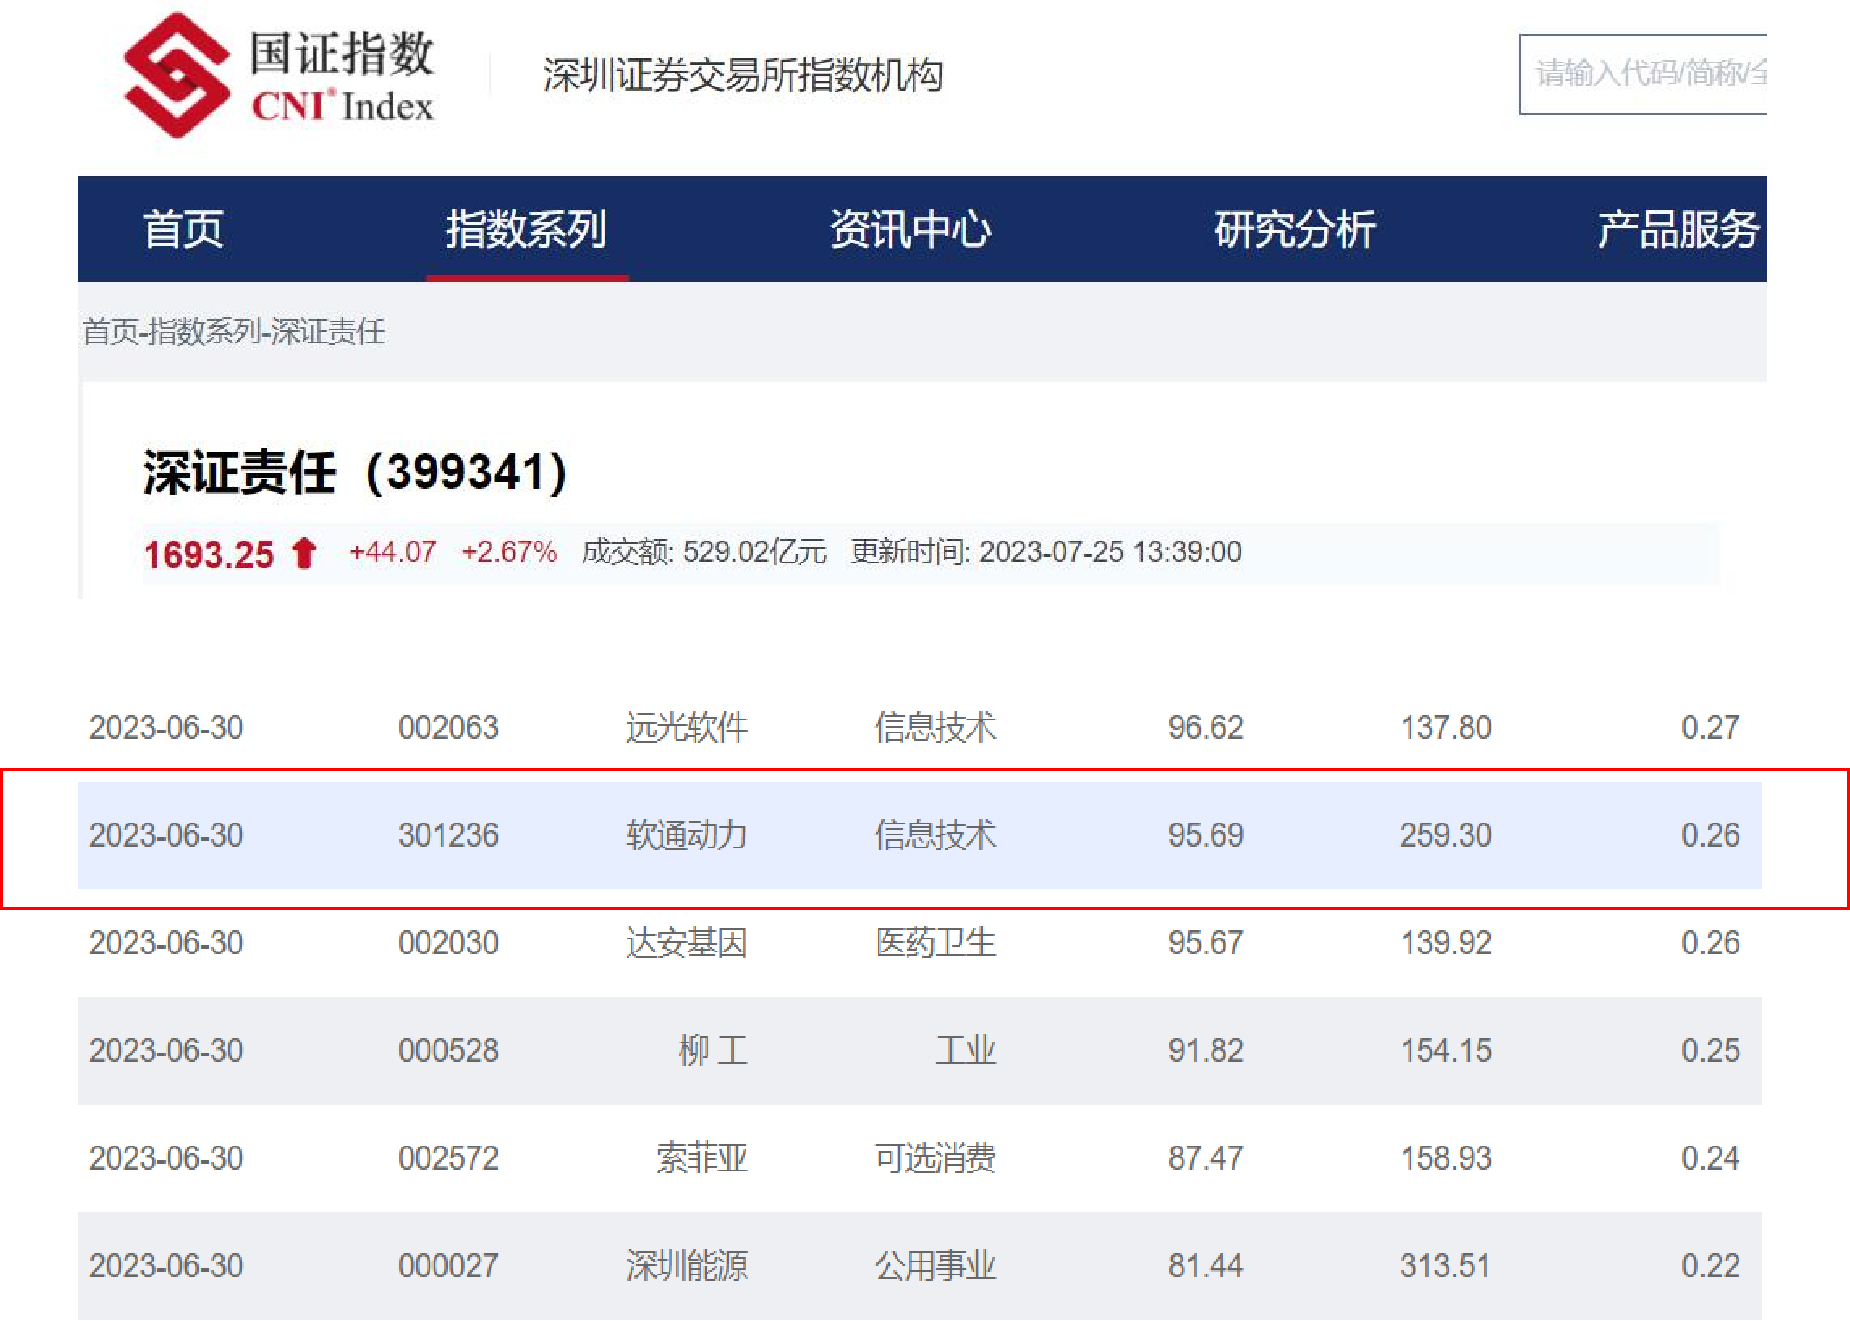
Task: Select the 达安基因 table row
Action: 687,941
